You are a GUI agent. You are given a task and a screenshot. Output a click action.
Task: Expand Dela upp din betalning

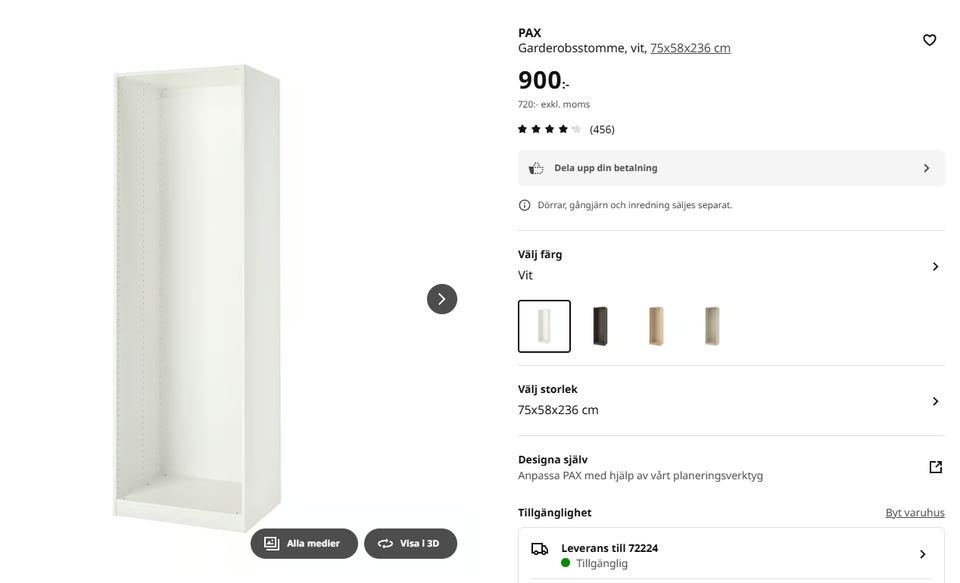pyautogui.click(x=926, y=168)
